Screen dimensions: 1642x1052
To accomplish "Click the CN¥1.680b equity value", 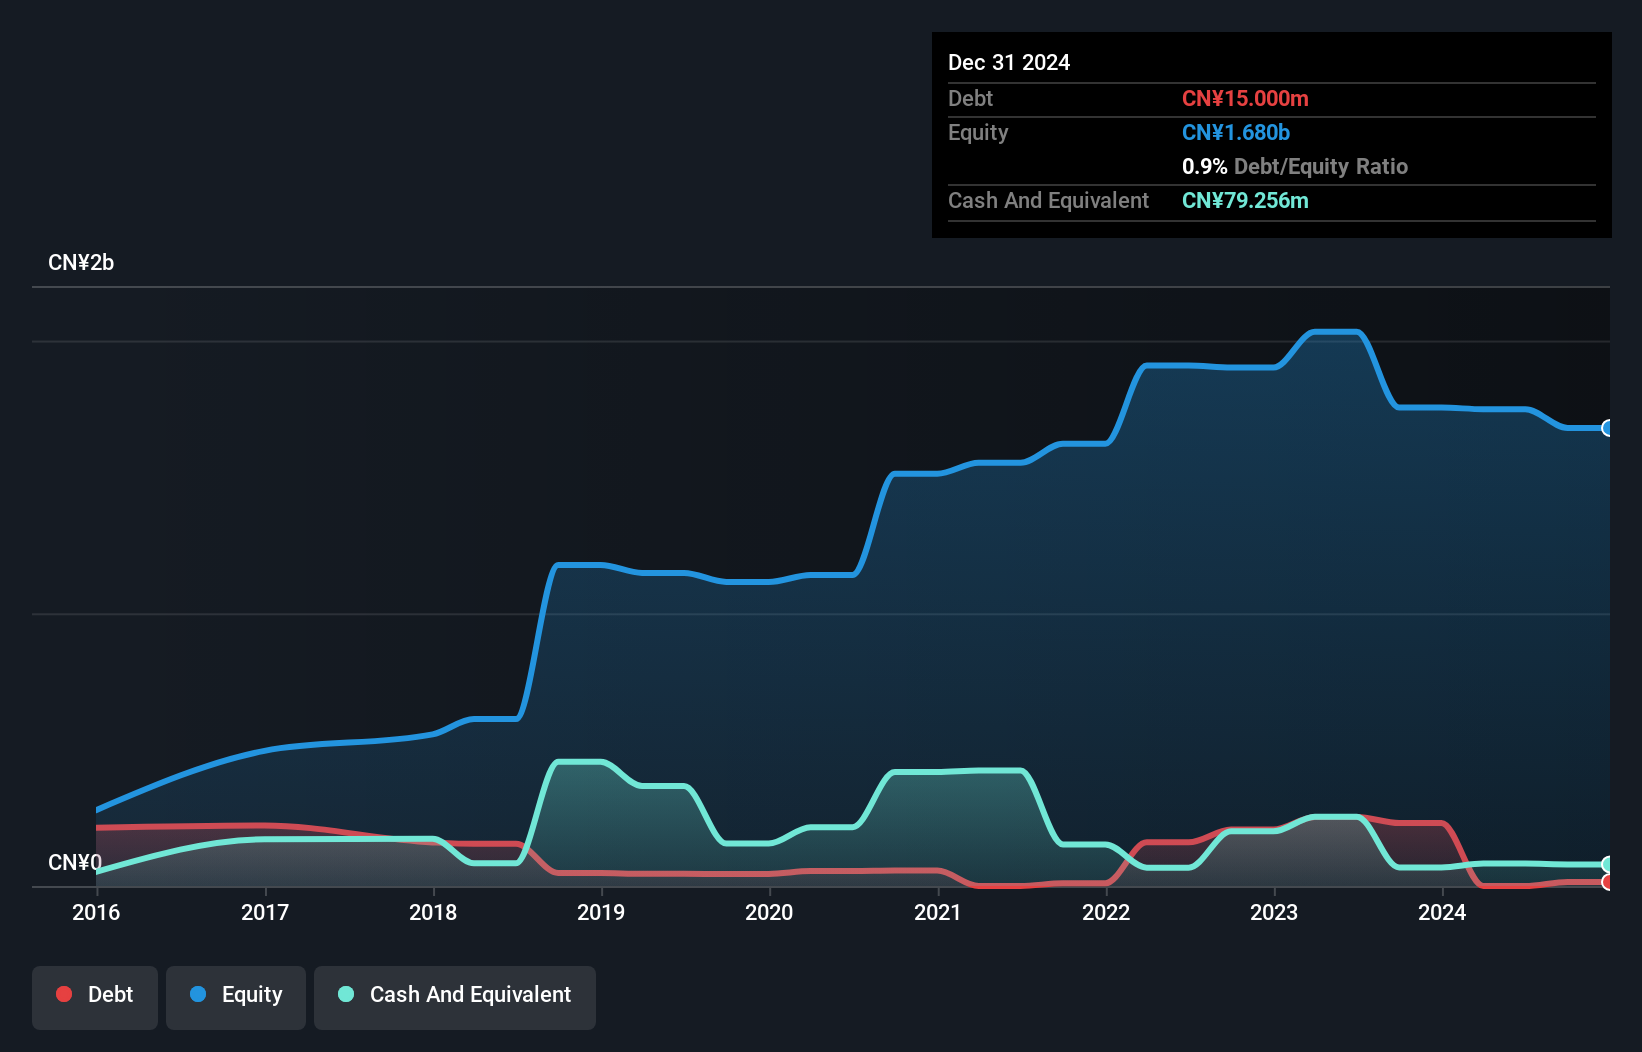I will pyautogui.click(x=1236, y=132).
